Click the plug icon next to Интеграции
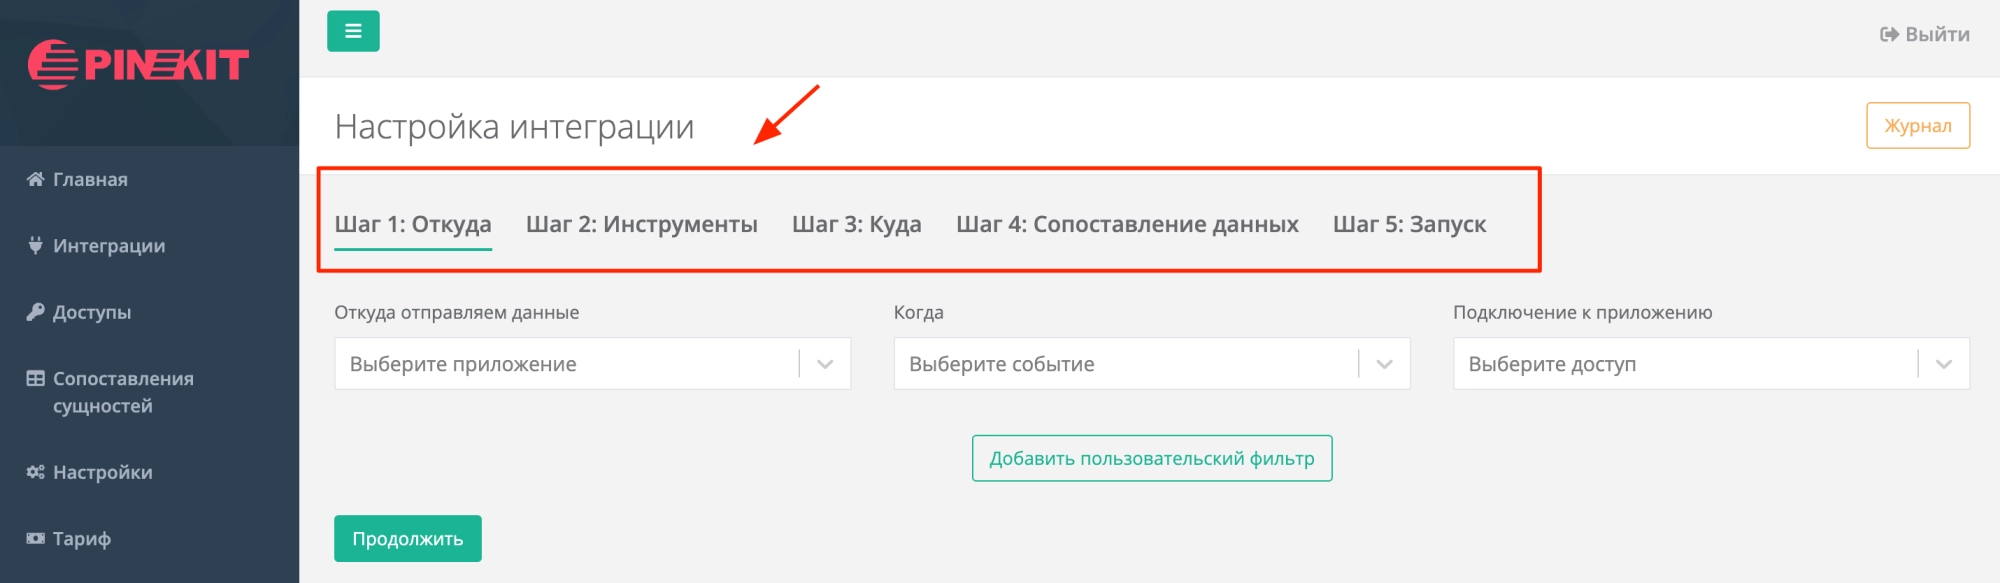Screen dimensions: 2000x583 35,245
